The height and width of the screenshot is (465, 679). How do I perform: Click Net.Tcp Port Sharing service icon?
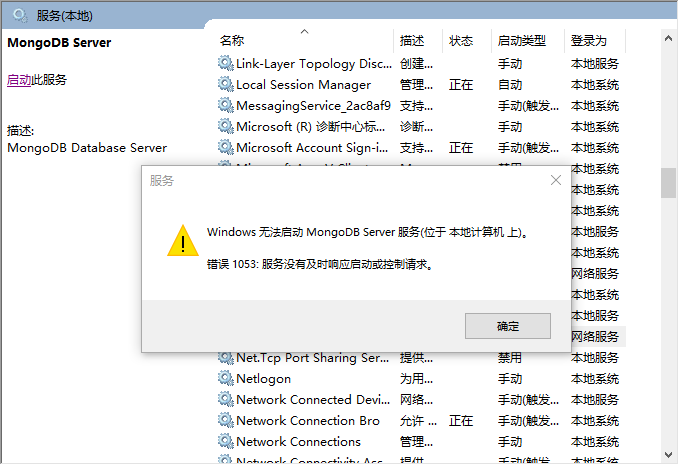point(226,358)
